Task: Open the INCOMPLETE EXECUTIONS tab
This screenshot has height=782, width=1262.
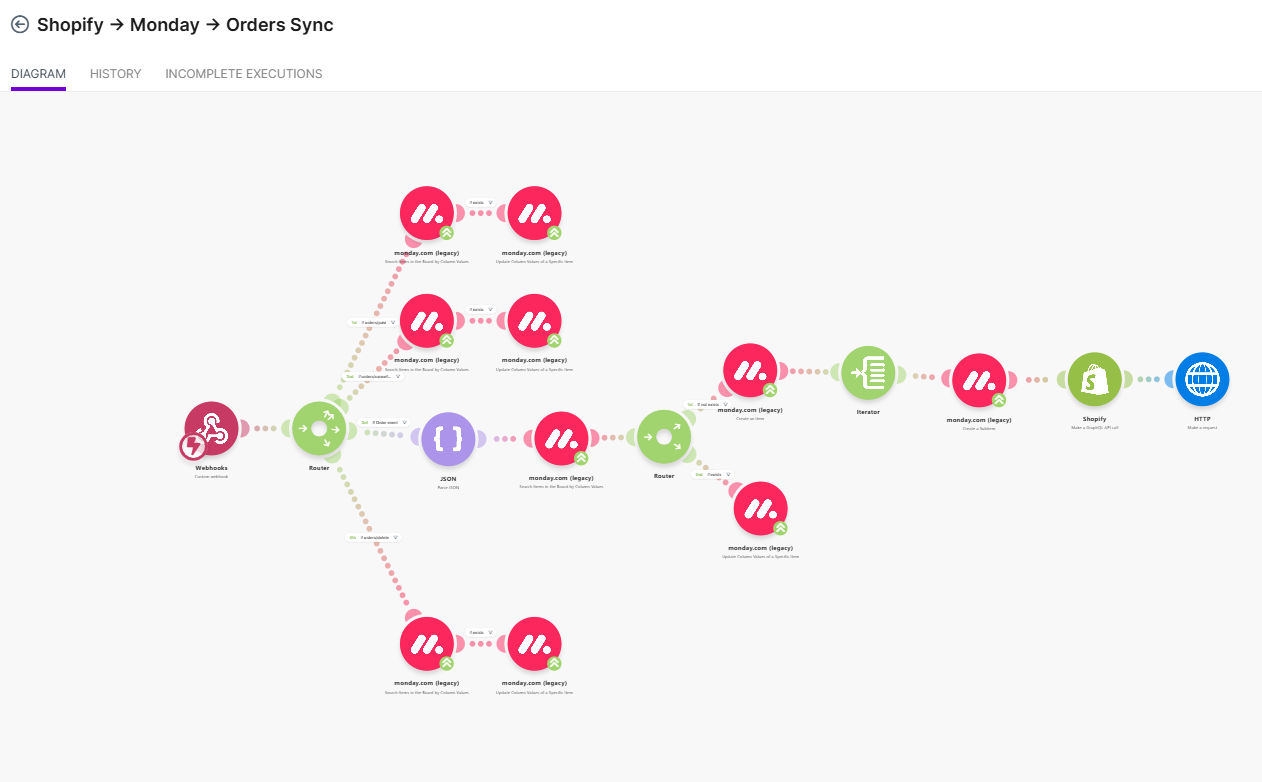Action: 244,74
